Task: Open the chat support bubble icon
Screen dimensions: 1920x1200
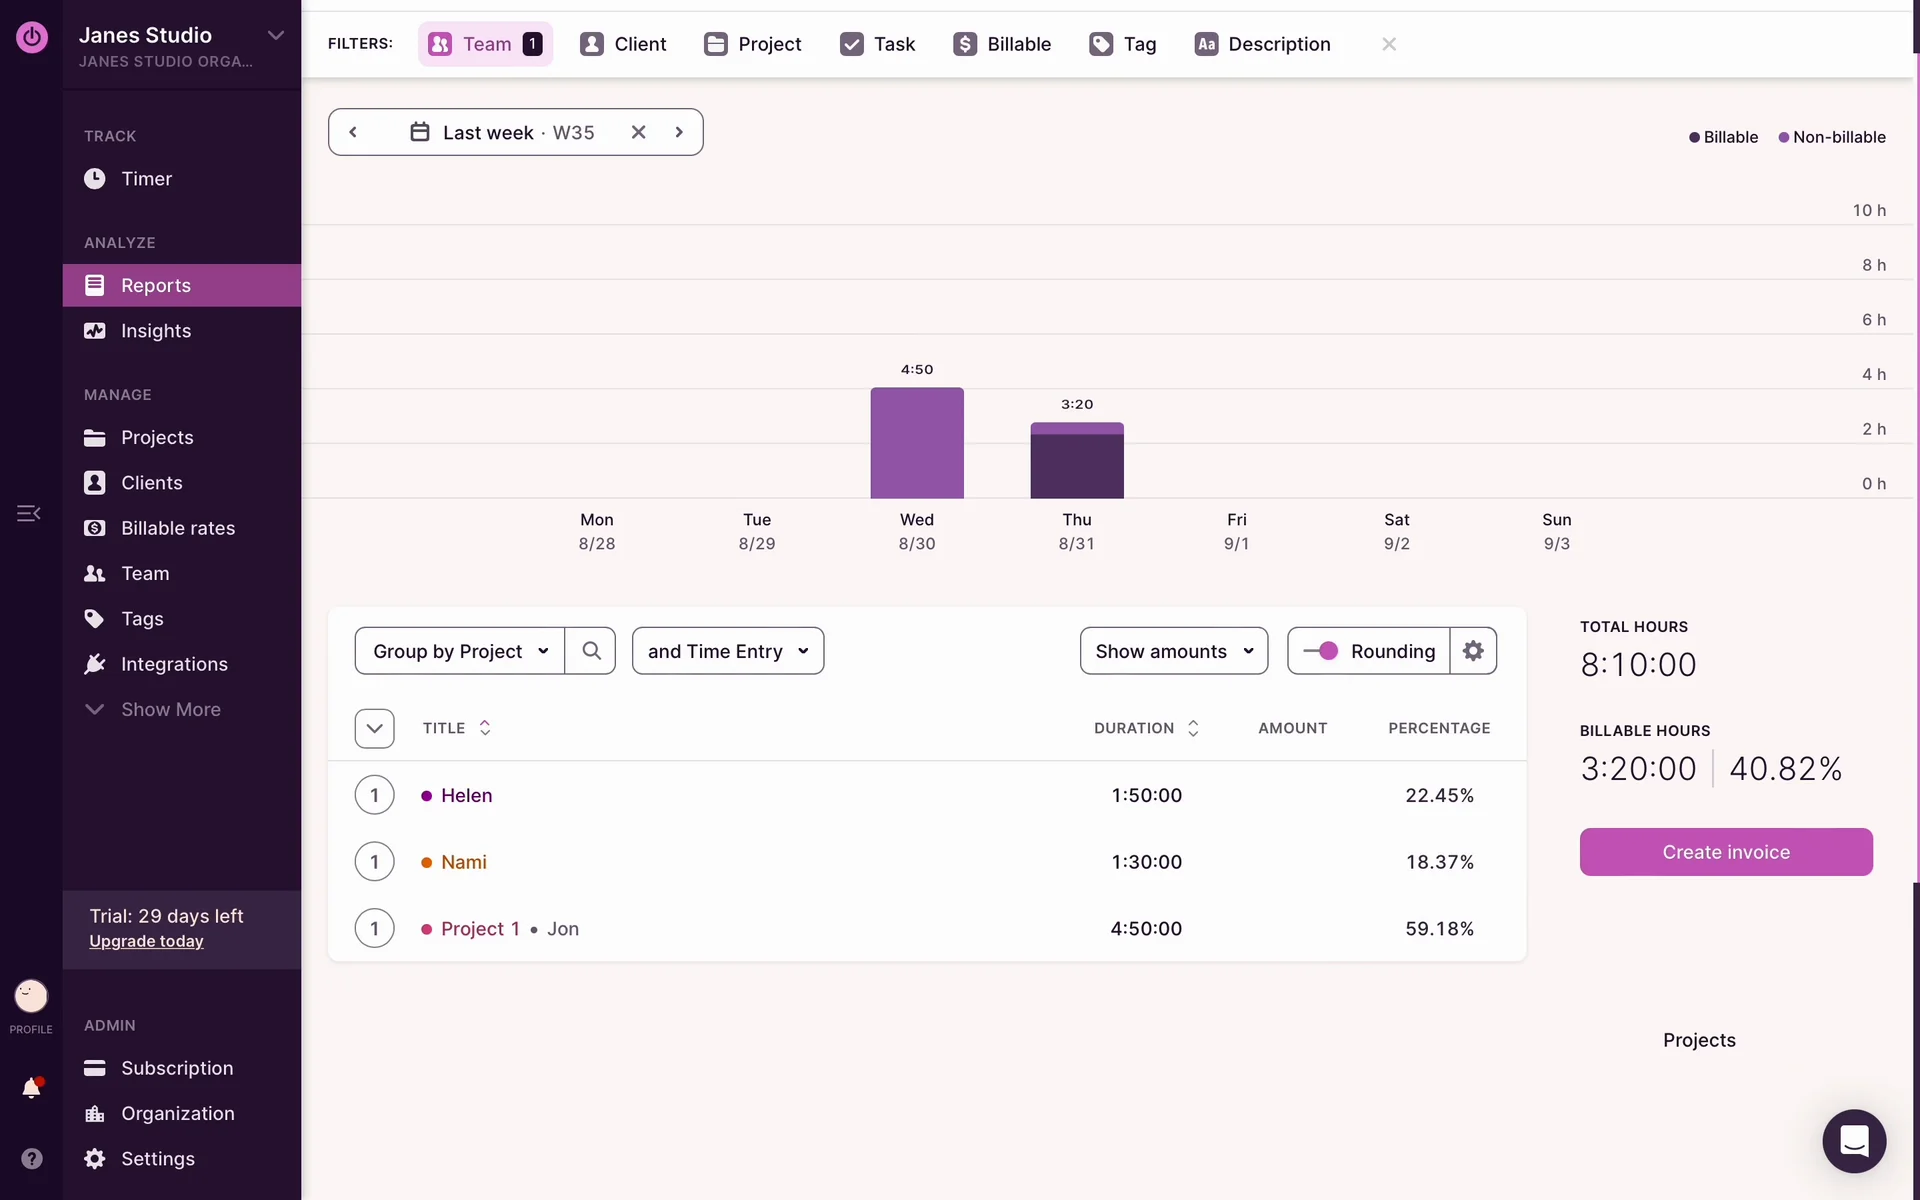Action: tap(1853, 1141)
